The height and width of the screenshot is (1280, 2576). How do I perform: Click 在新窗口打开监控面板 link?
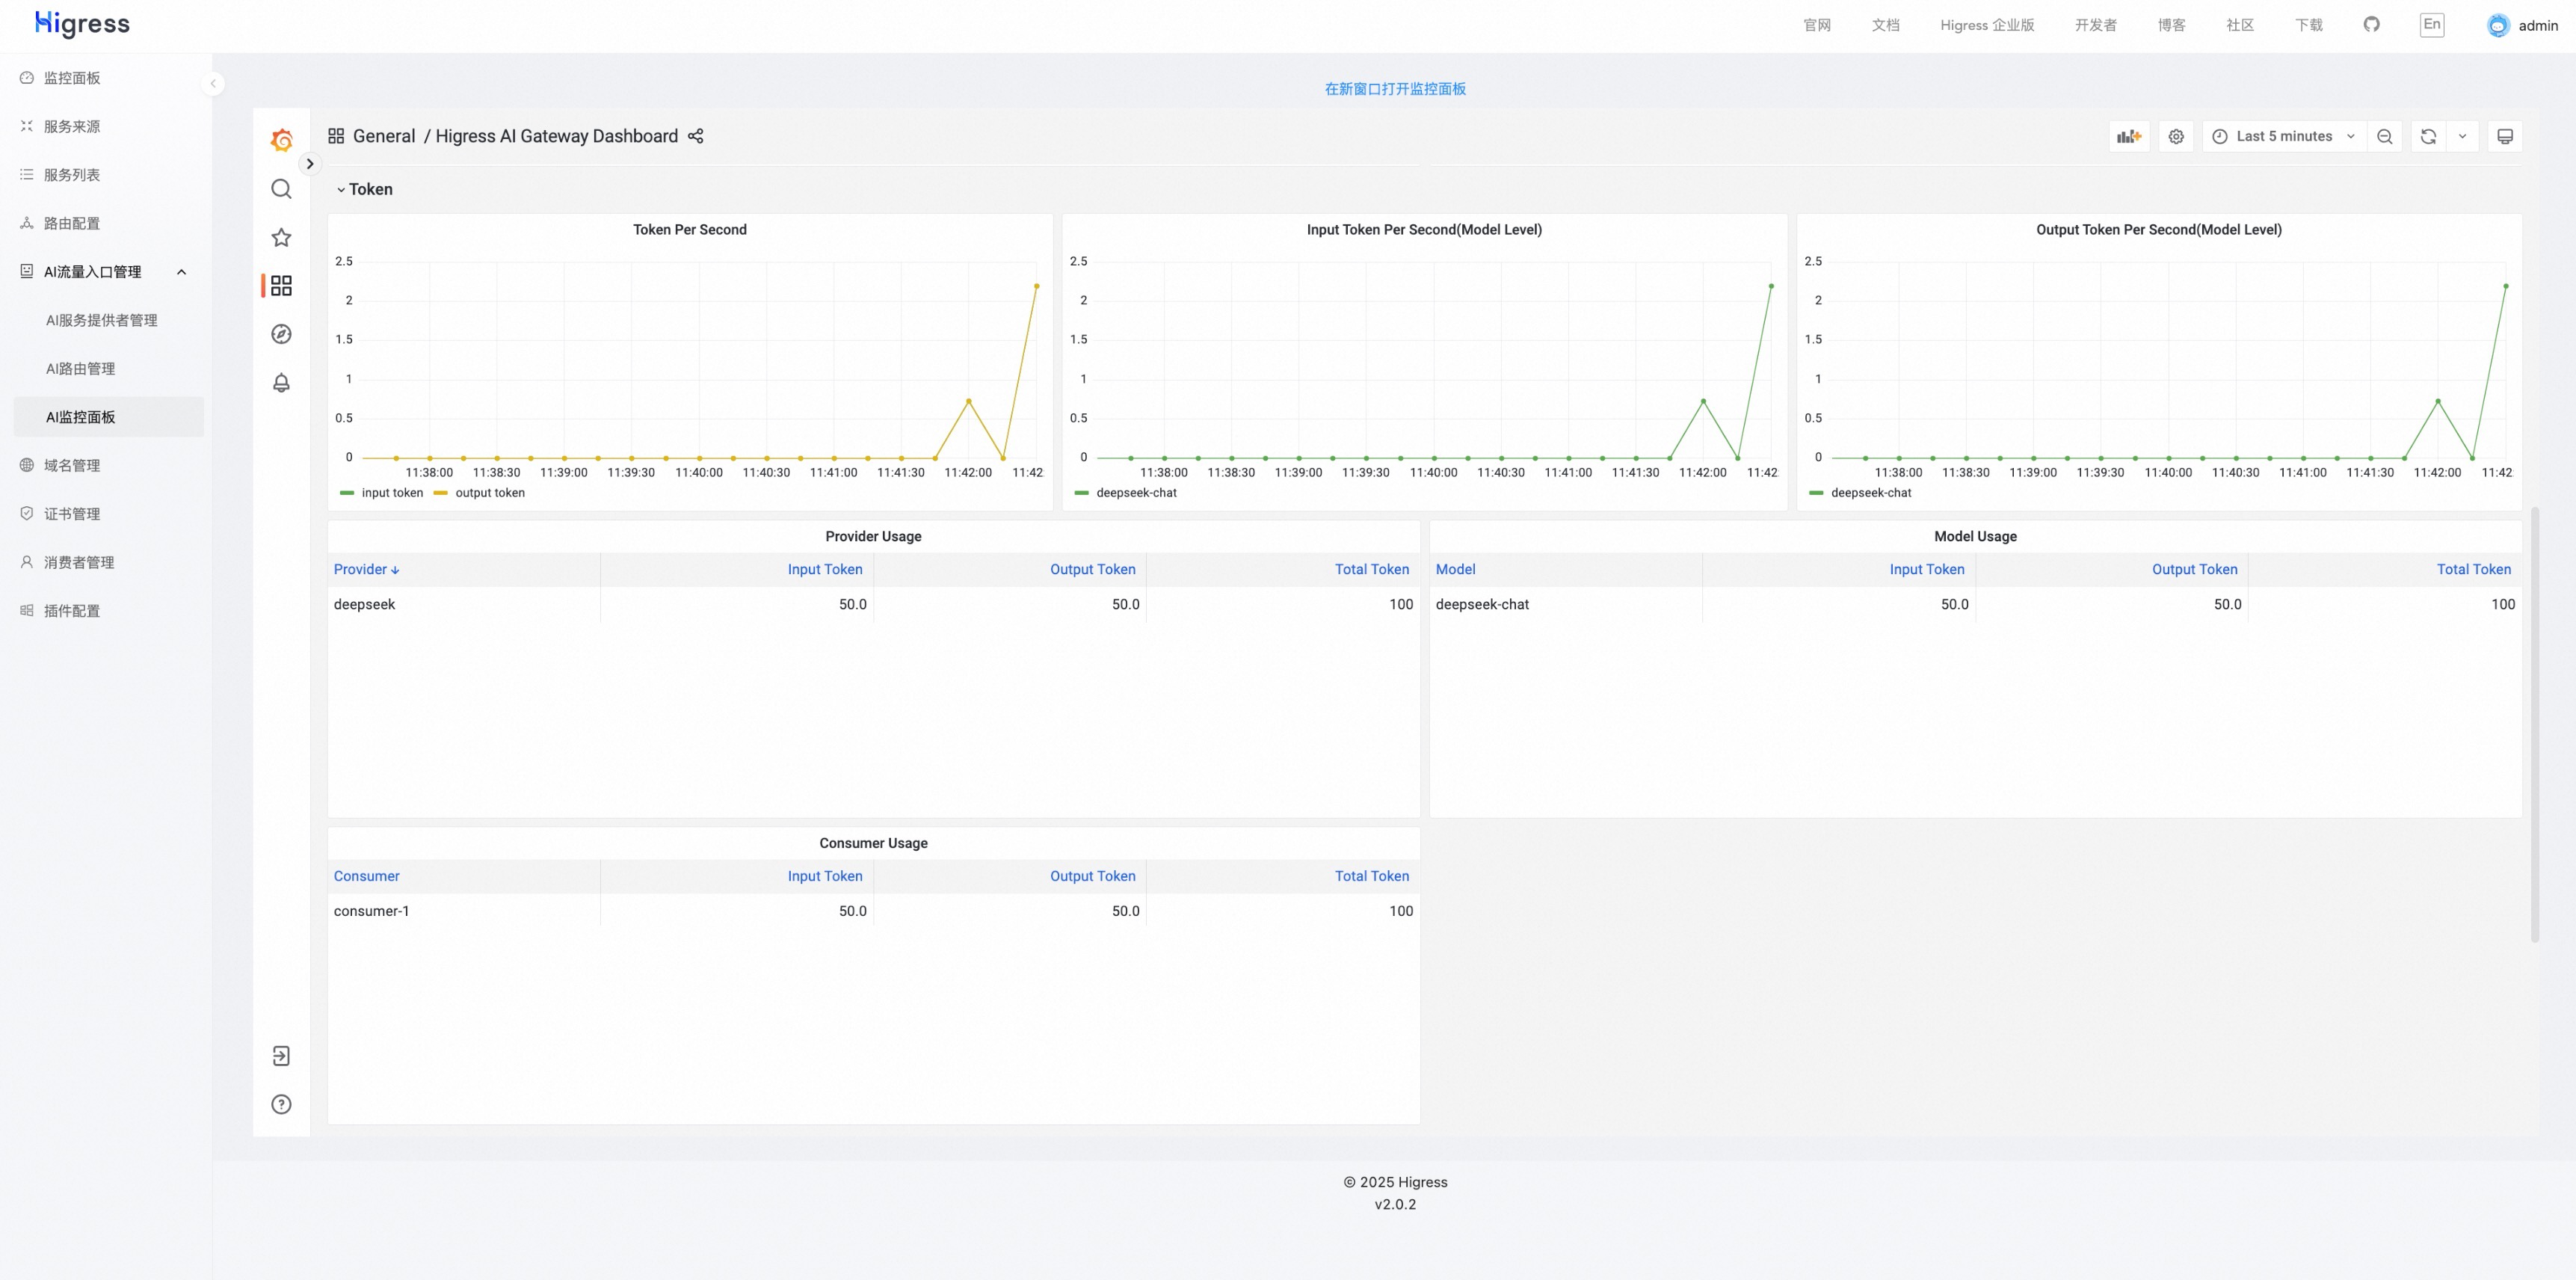coord(1395,89)
